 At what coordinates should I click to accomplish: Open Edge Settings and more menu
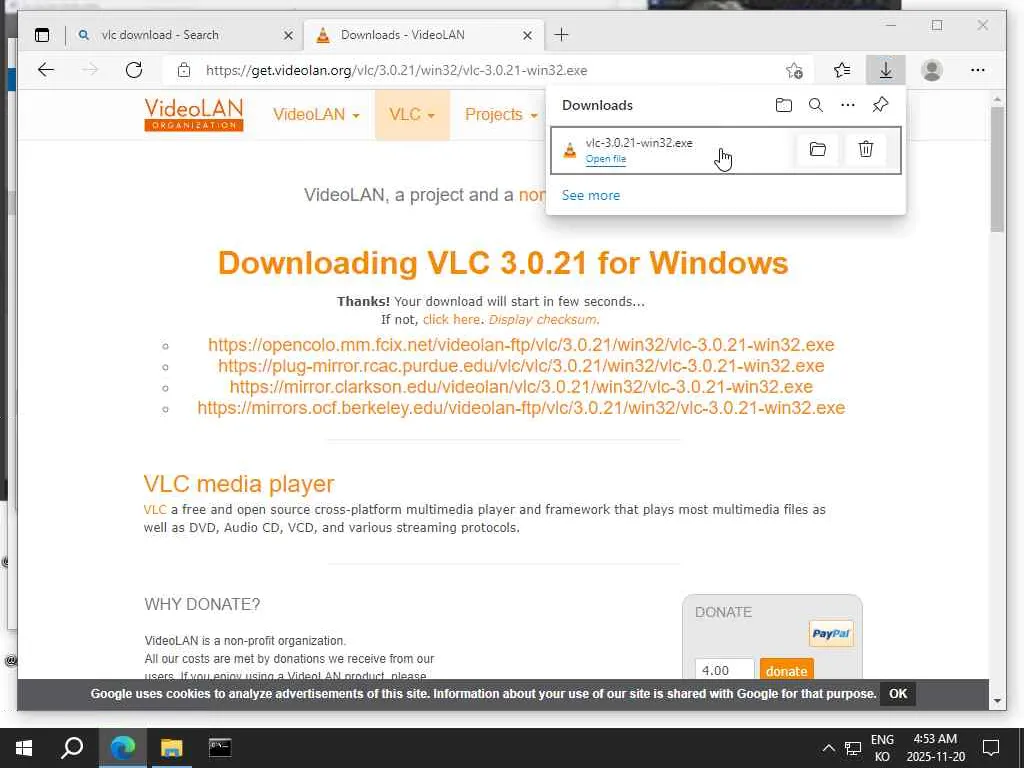click(978, 70)
